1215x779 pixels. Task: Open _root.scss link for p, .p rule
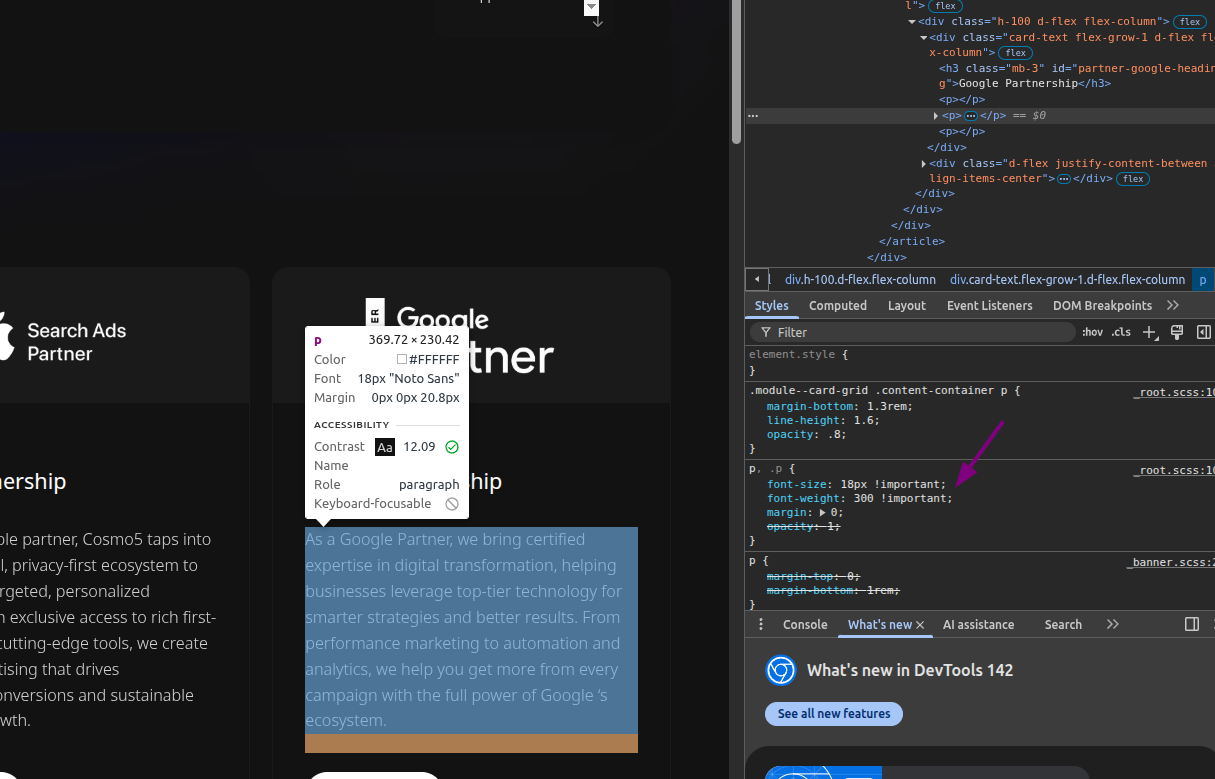(1173, 470)
